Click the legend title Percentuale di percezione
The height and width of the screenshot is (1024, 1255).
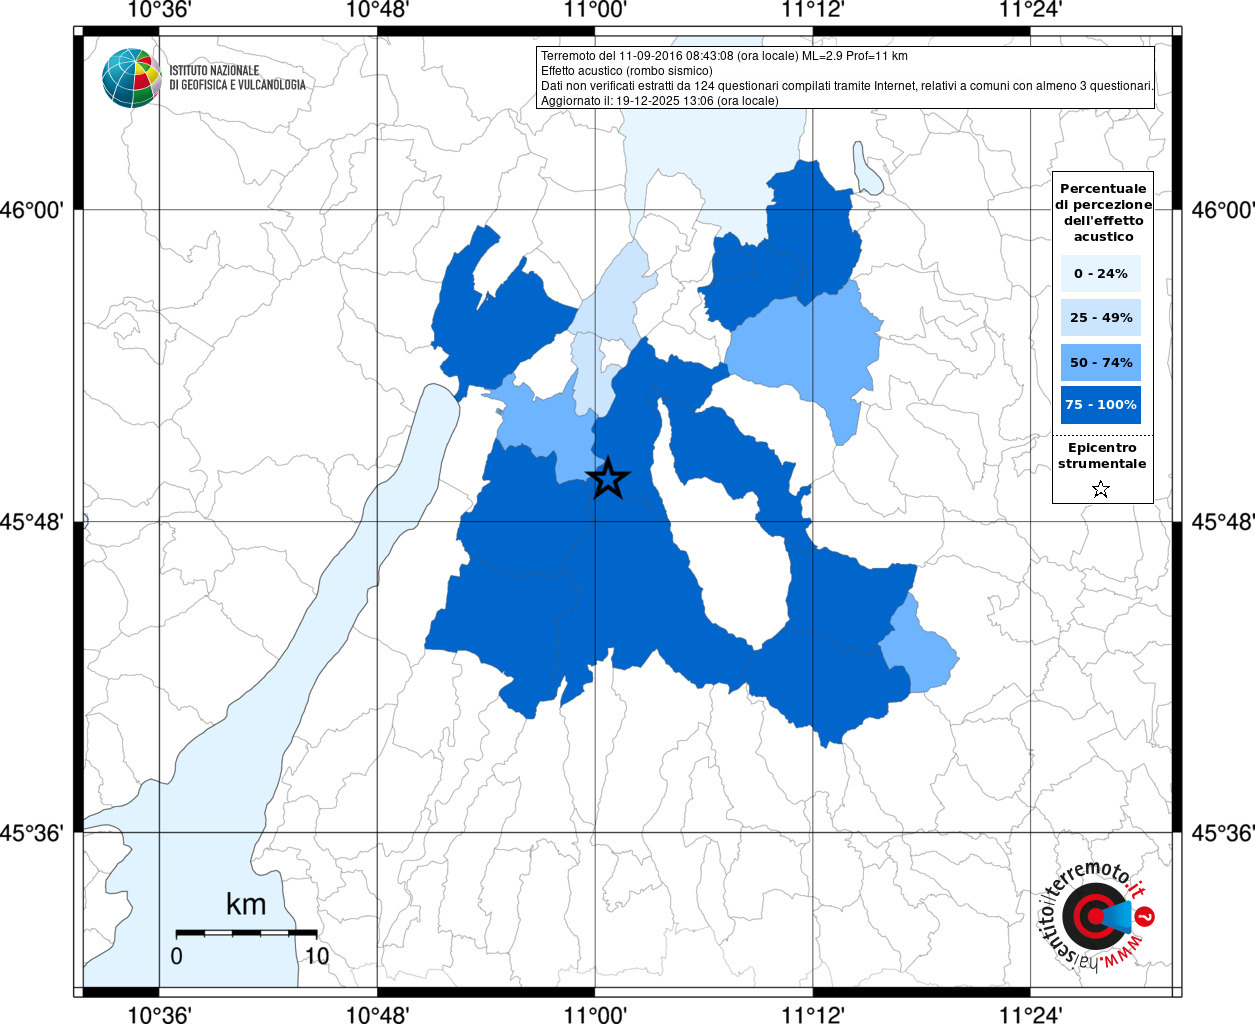tap(1103, 213)
